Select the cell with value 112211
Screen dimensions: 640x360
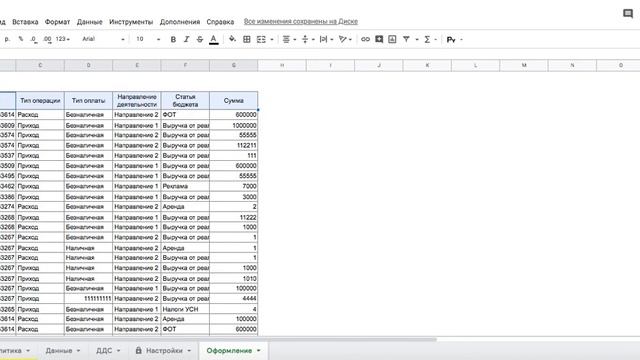click(233, 145)
